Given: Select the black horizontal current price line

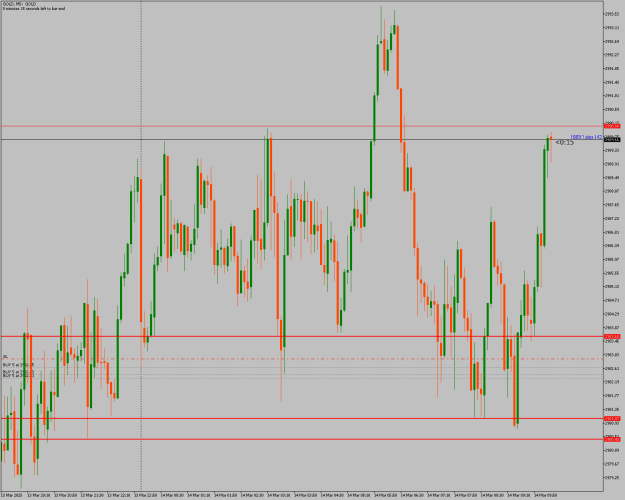Looking at the screenshot, I should [x=302, y=139].
